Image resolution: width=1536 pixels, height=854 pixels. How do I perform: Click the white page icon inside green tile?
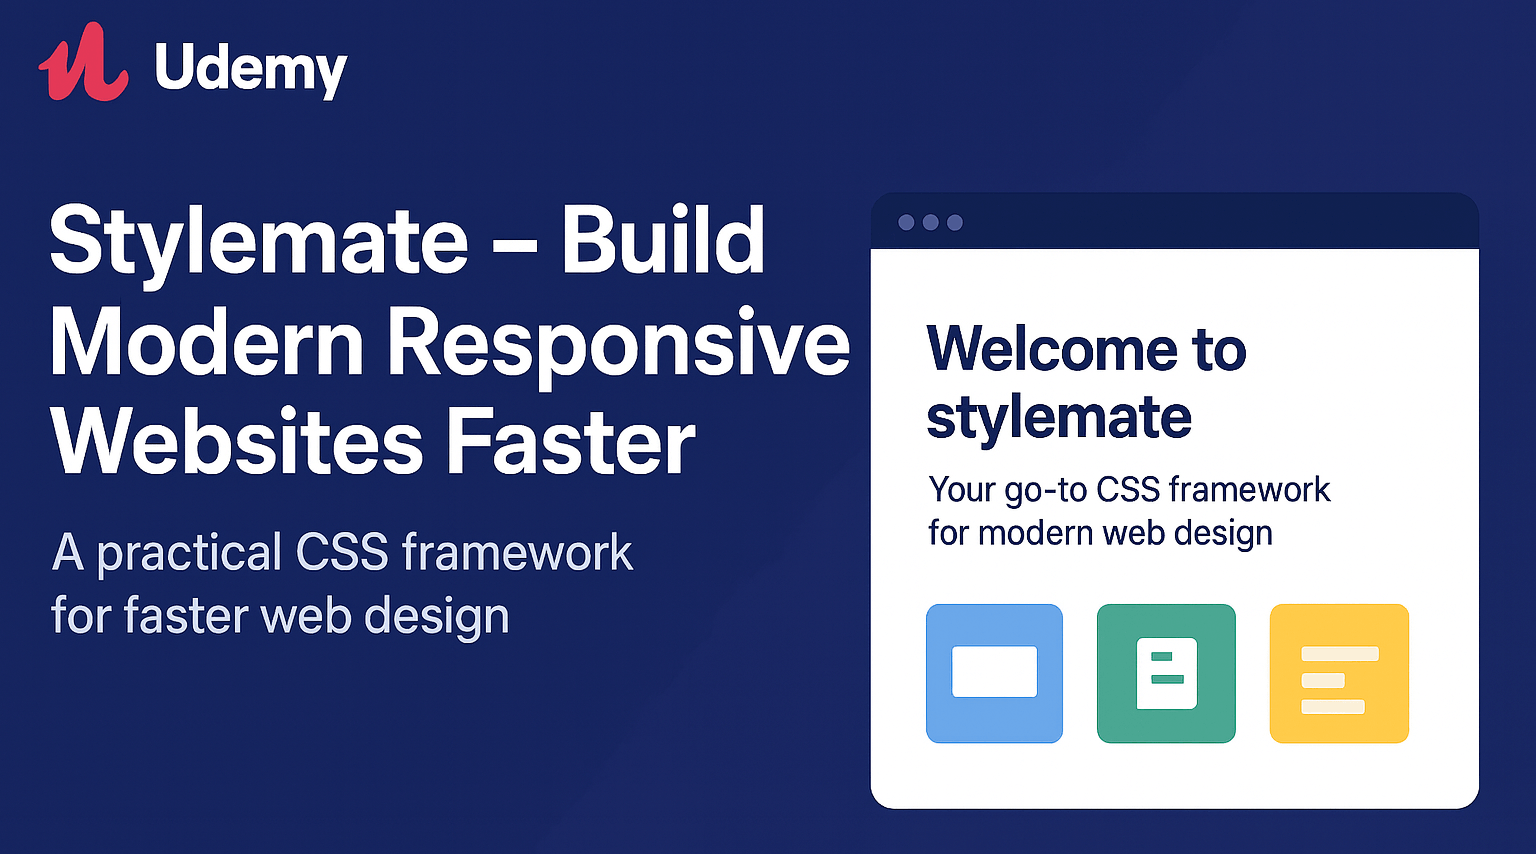pos(1166,673)
